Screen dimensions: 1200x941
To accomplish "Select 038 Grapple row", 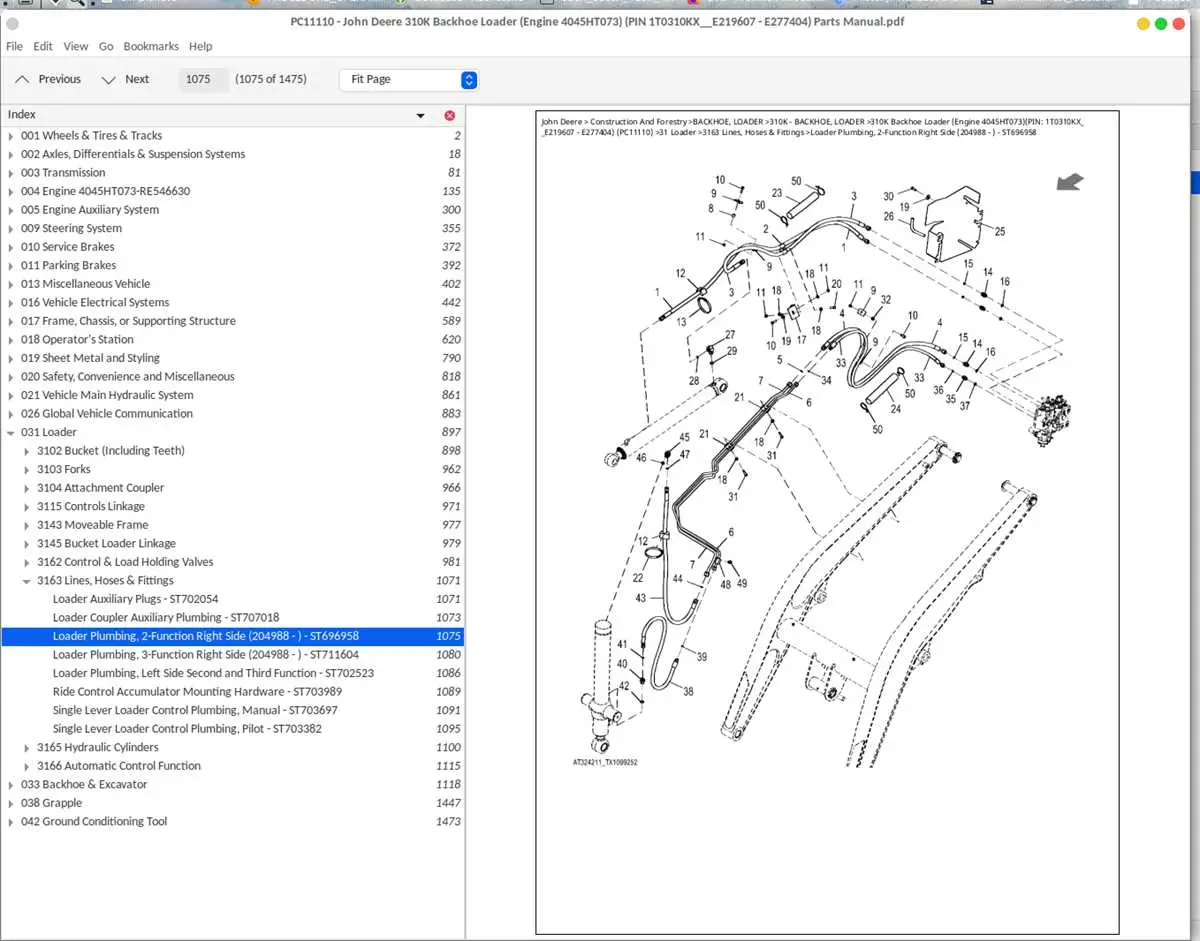I will coord(232,803).
